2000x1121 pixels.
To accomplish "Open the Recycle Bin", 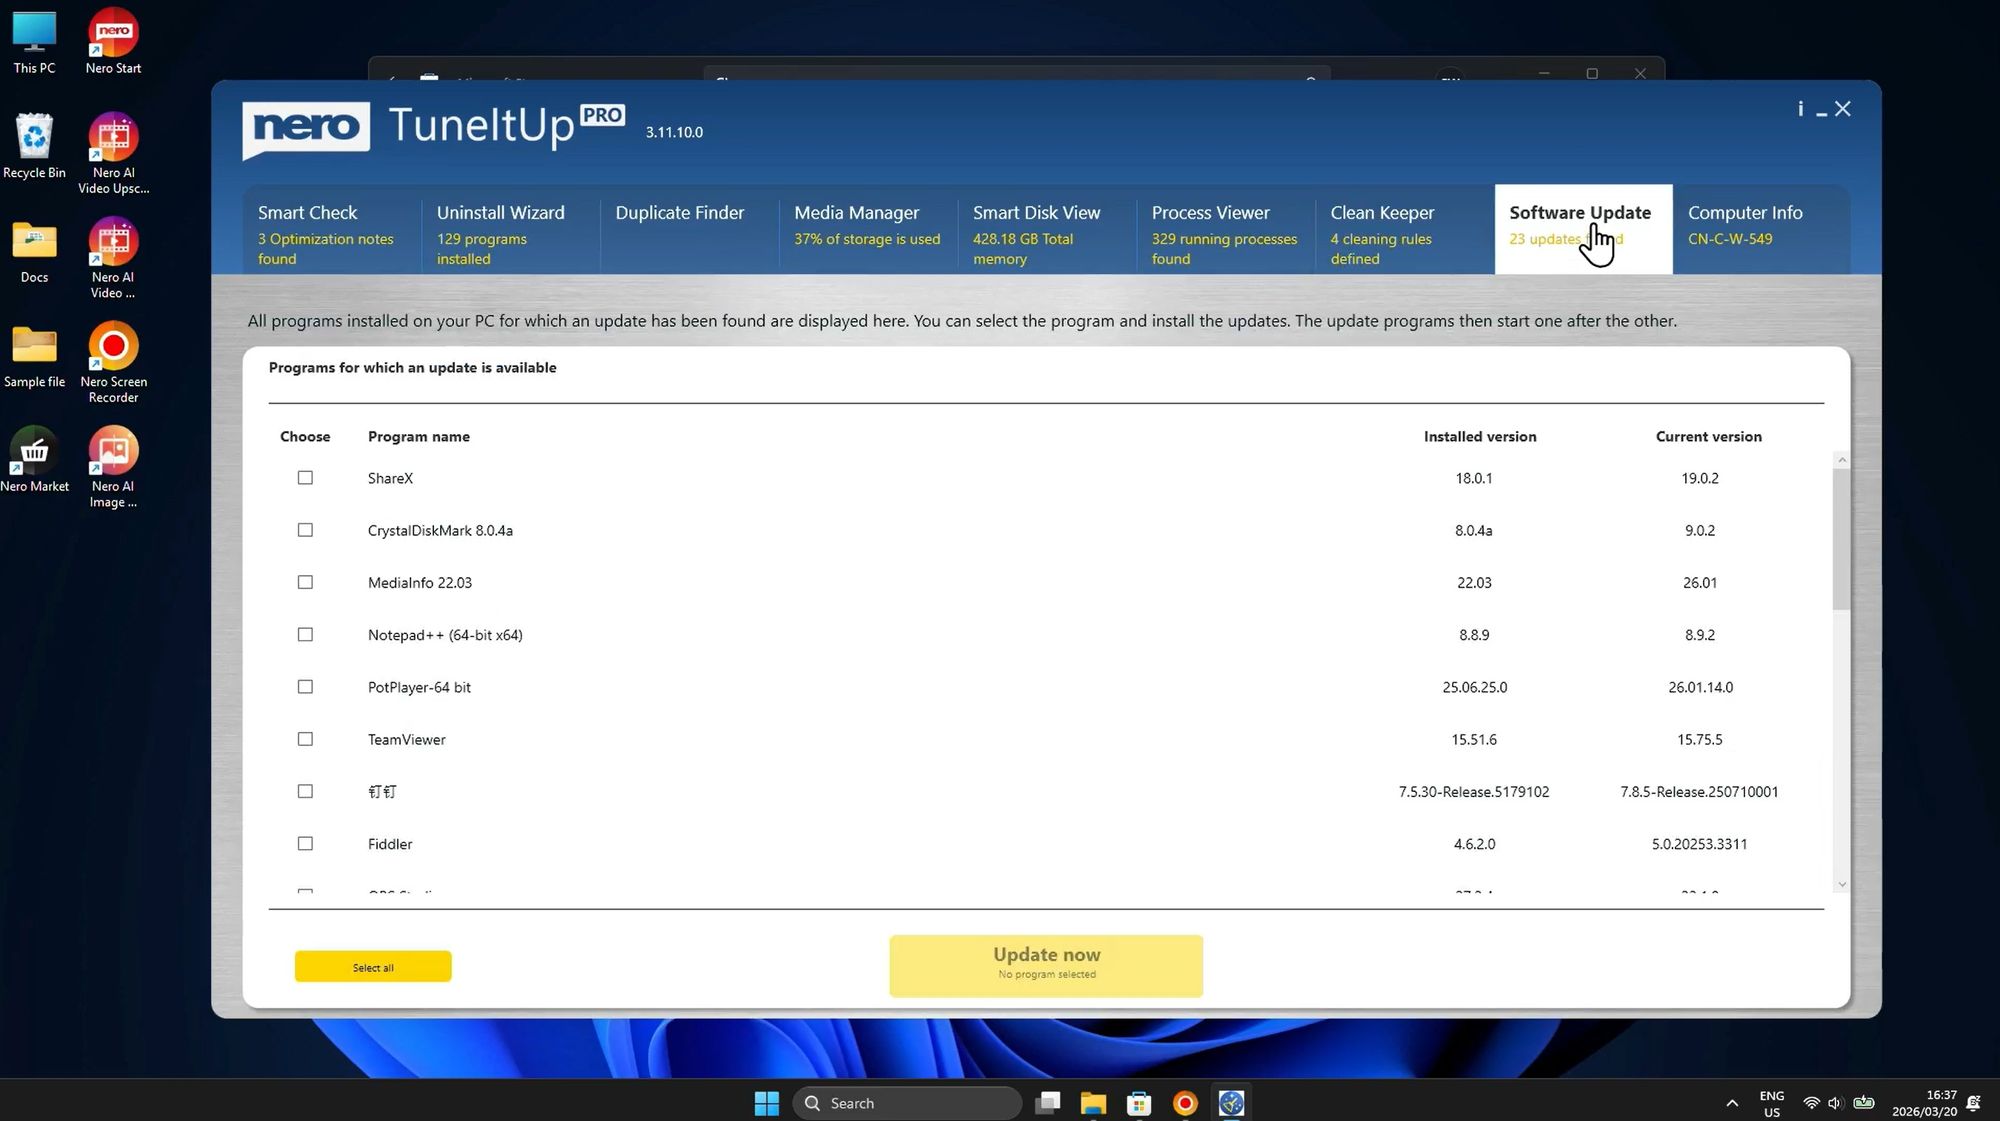I will pos(34,140).
